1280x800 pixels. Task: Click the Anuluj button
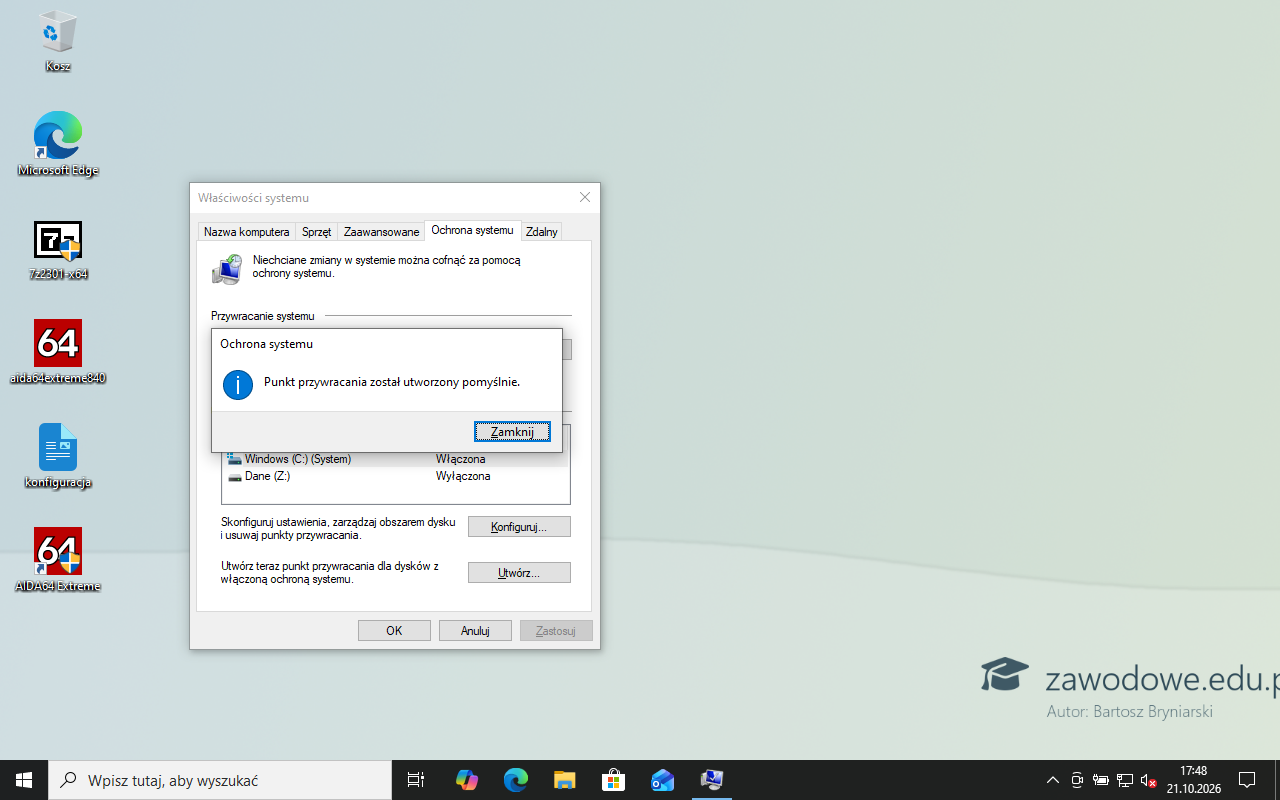(475, 631)
